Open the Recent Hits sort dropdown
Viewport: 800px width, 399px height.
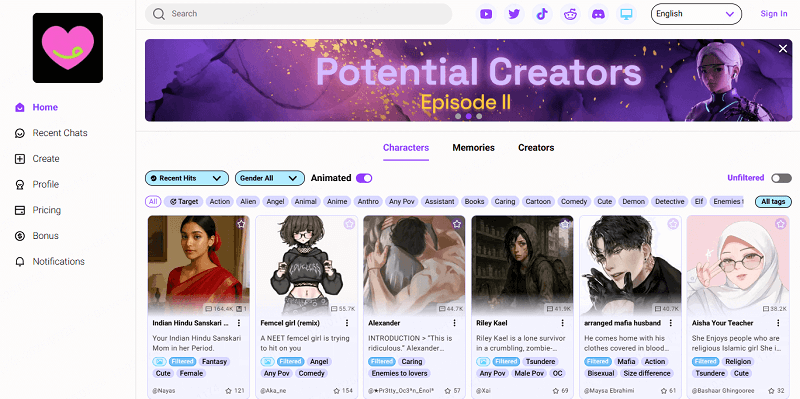(x=187, y=178)
